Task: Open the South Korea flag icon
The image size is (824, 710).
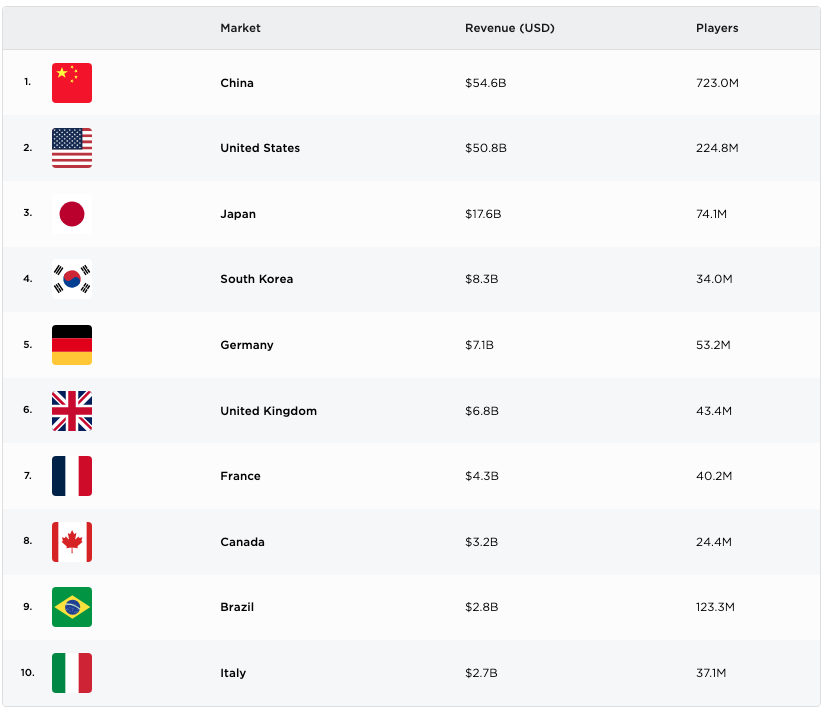Action: [72, 279]
